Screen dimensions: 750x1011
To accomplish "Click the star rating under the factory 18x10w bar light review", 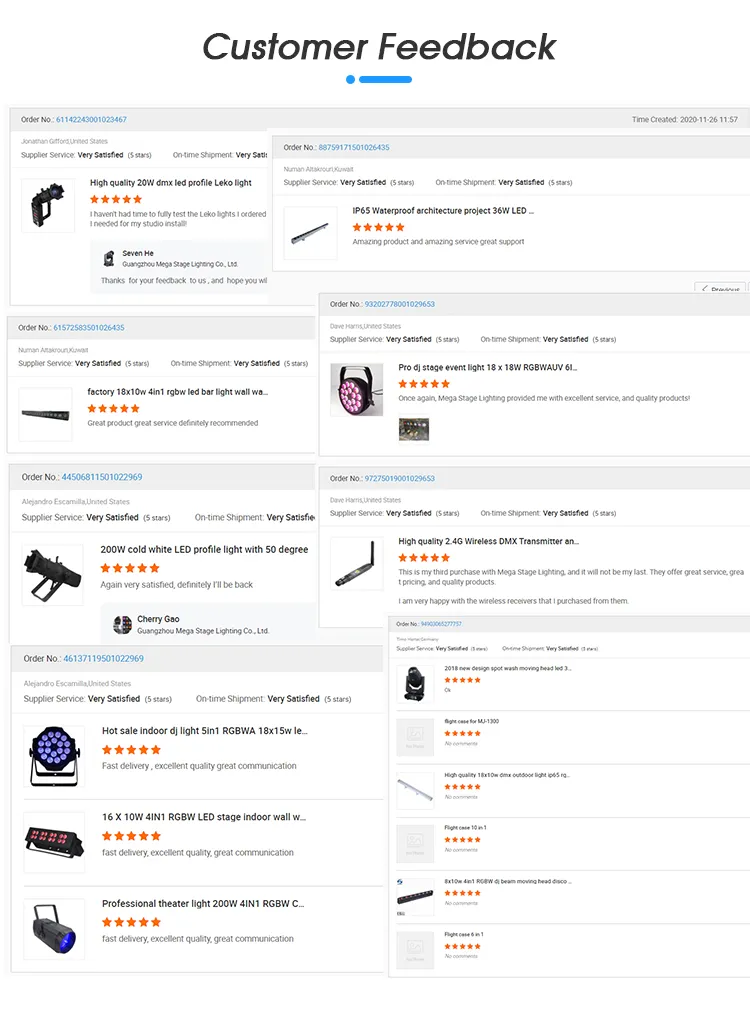I will (x=114, y=407).
